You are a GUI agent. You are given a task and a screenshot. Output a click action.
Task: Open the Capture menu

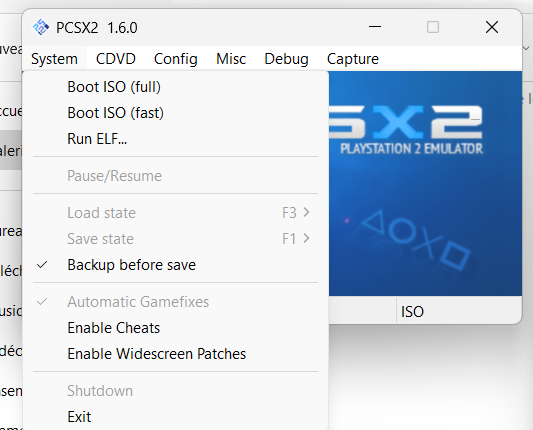353,59
